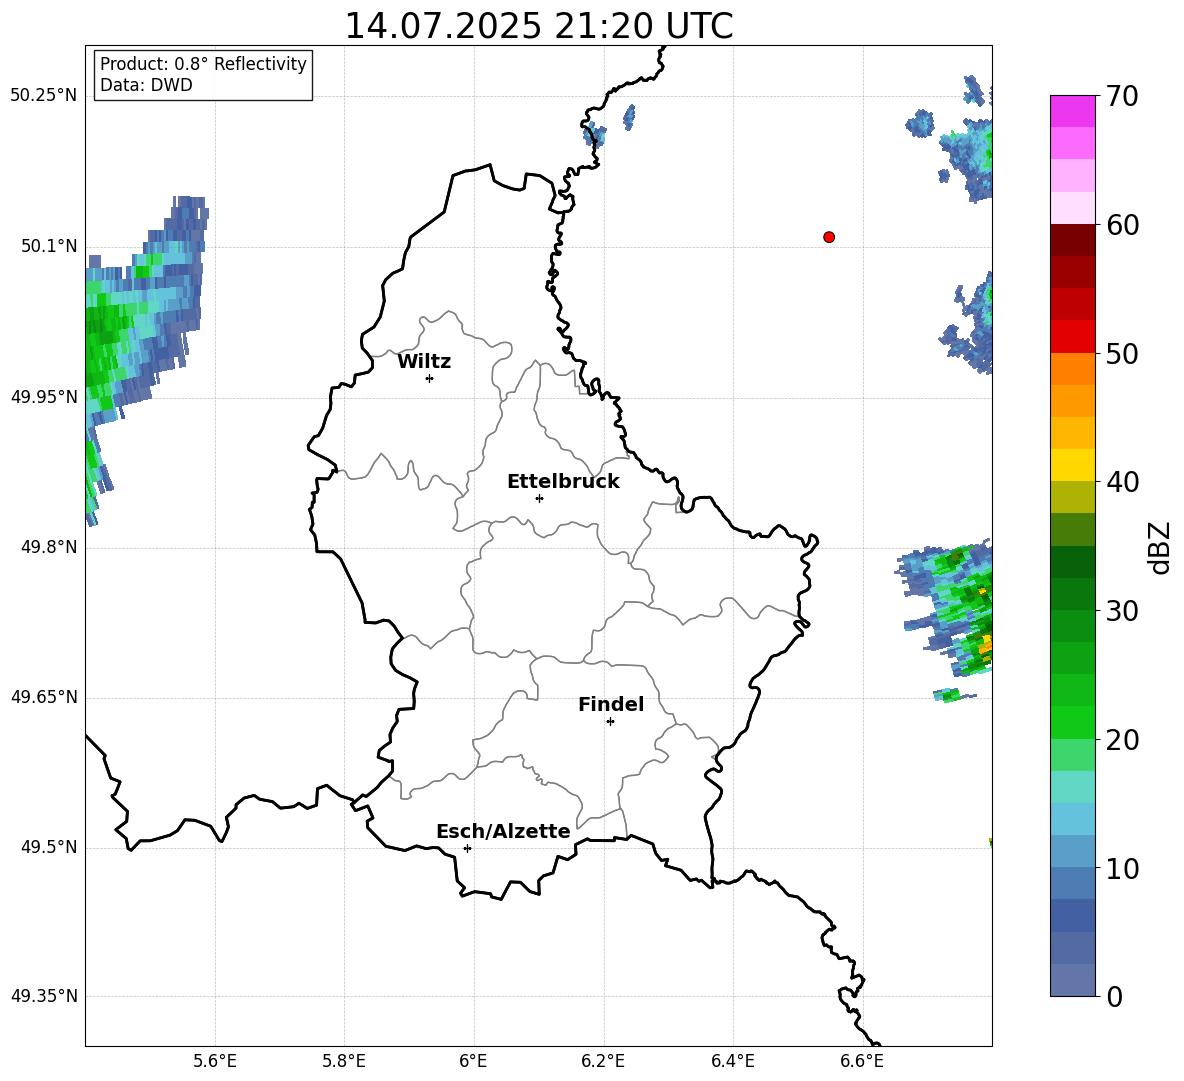Click the 50.1°N latitude label

(49, 246)
